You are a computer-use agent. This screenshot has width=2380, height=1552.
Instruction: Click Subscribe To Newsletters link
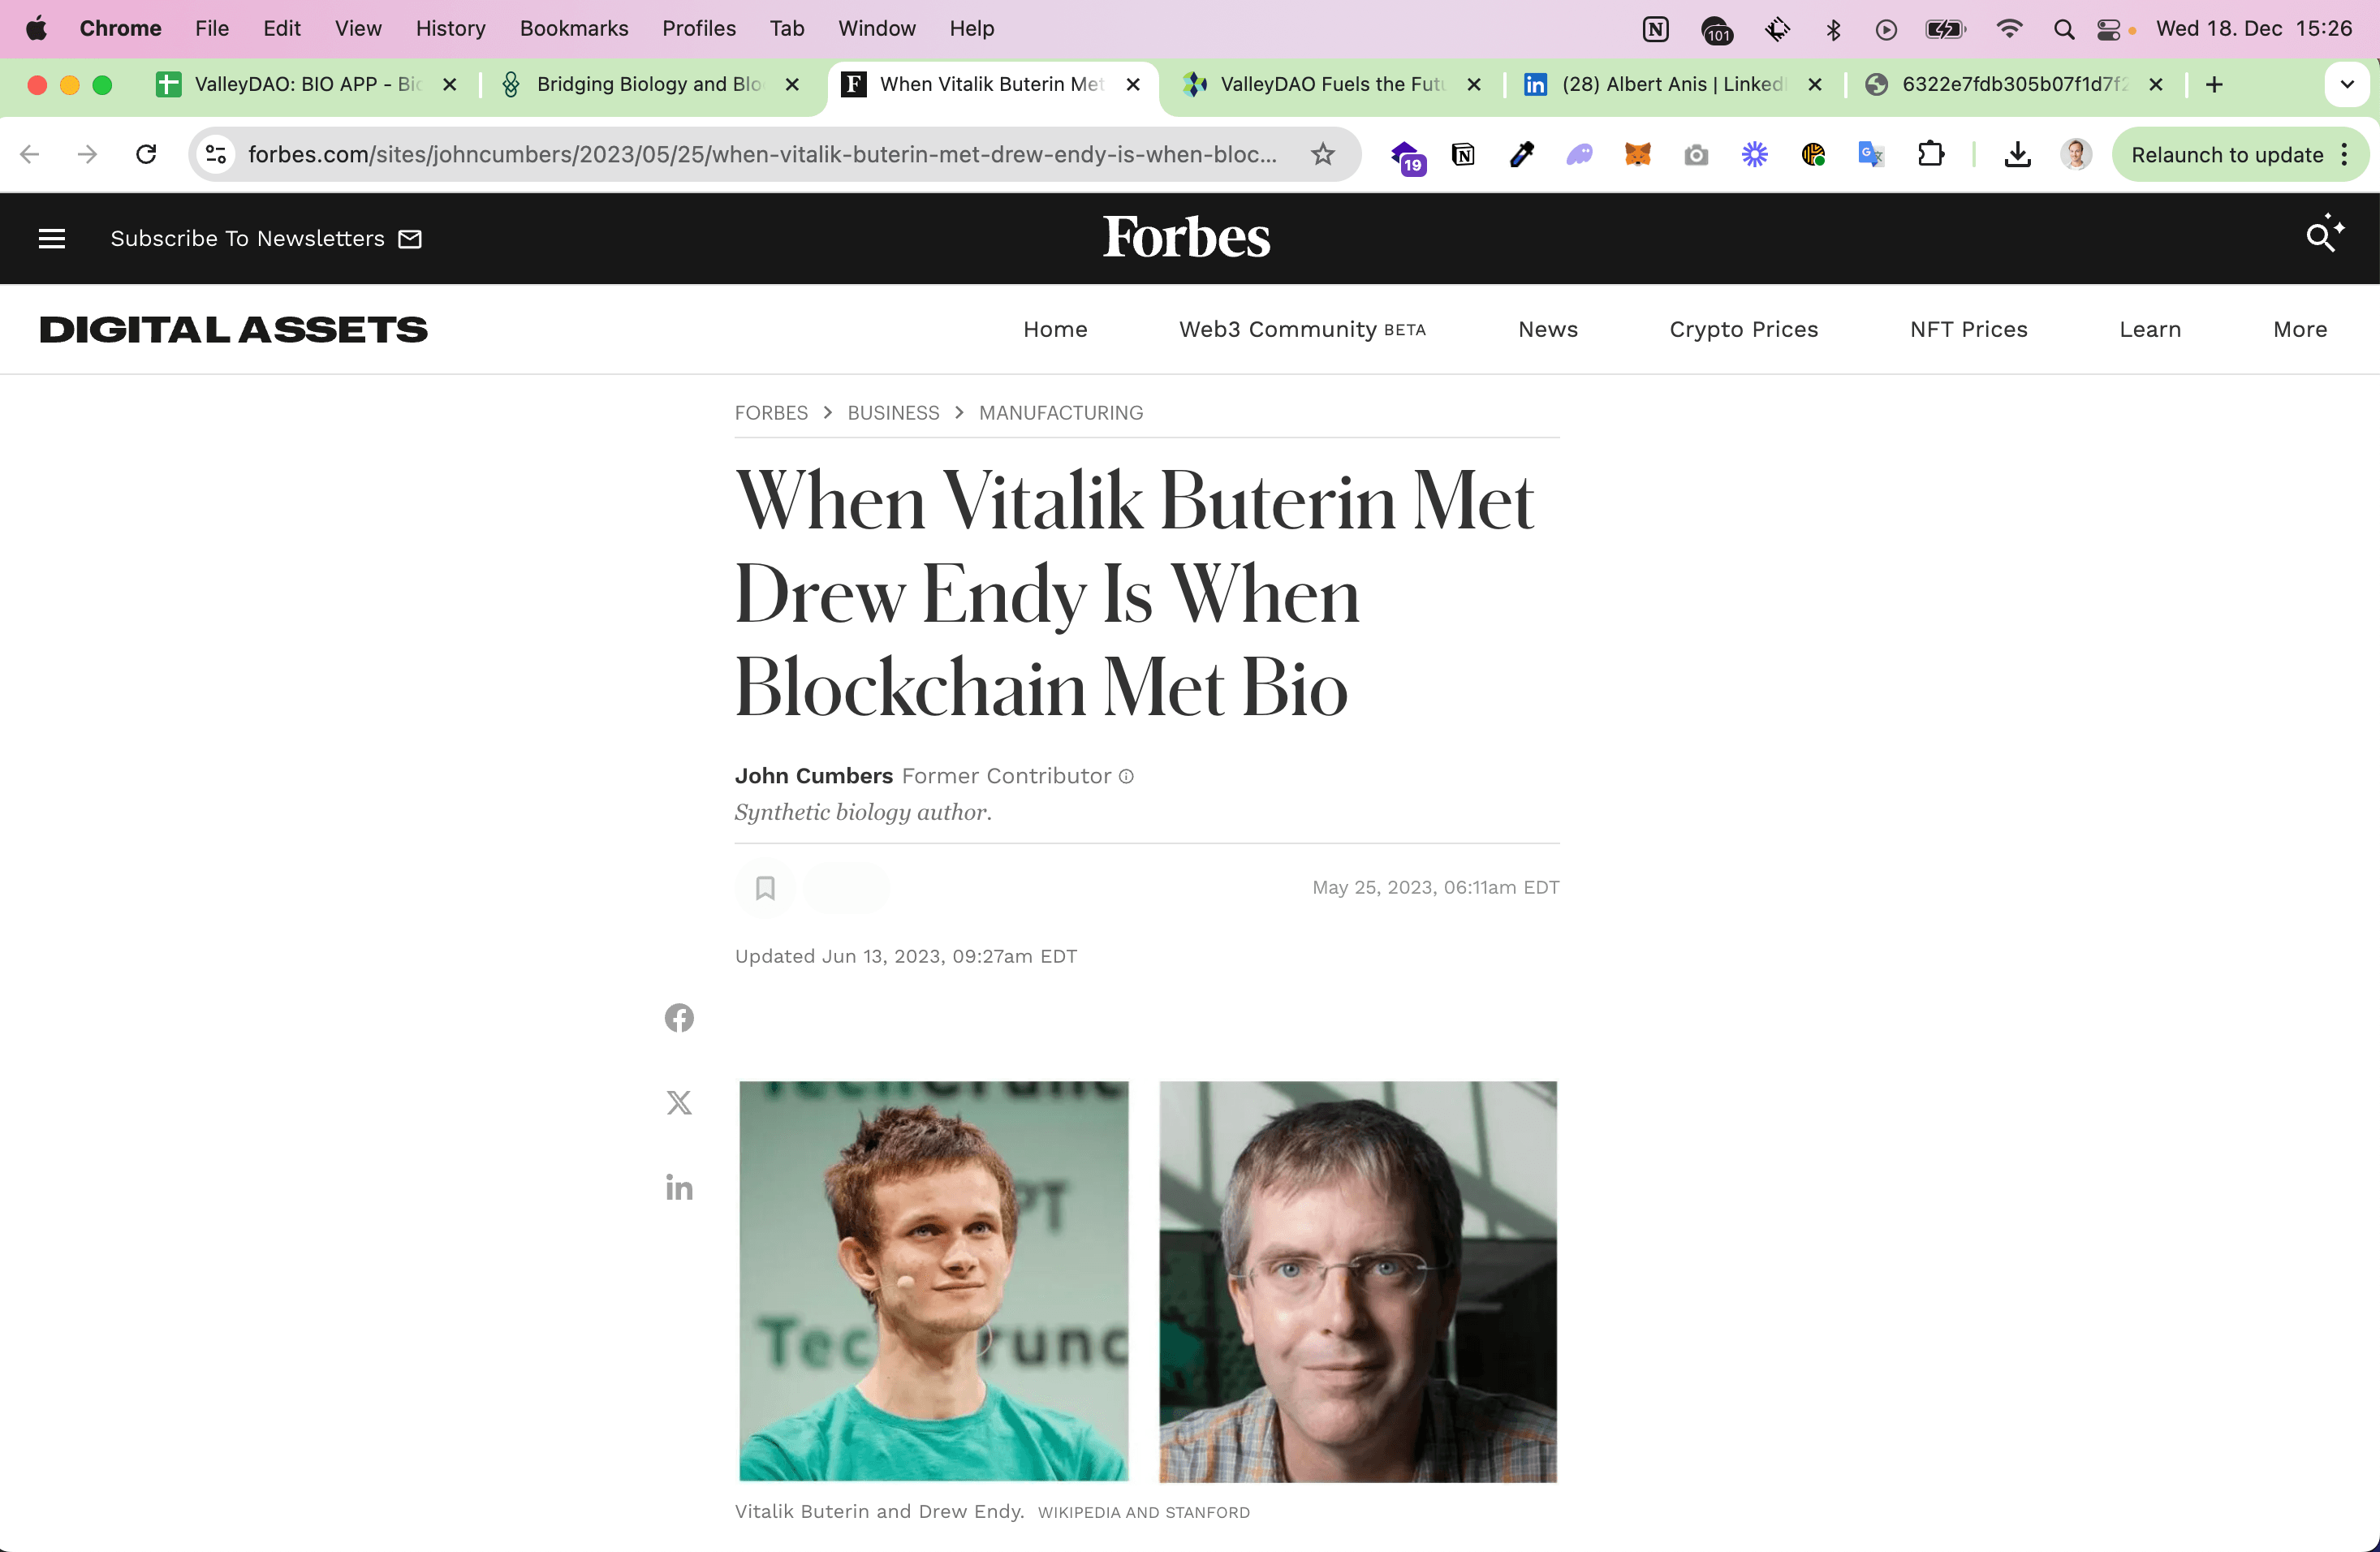(265, 238)
